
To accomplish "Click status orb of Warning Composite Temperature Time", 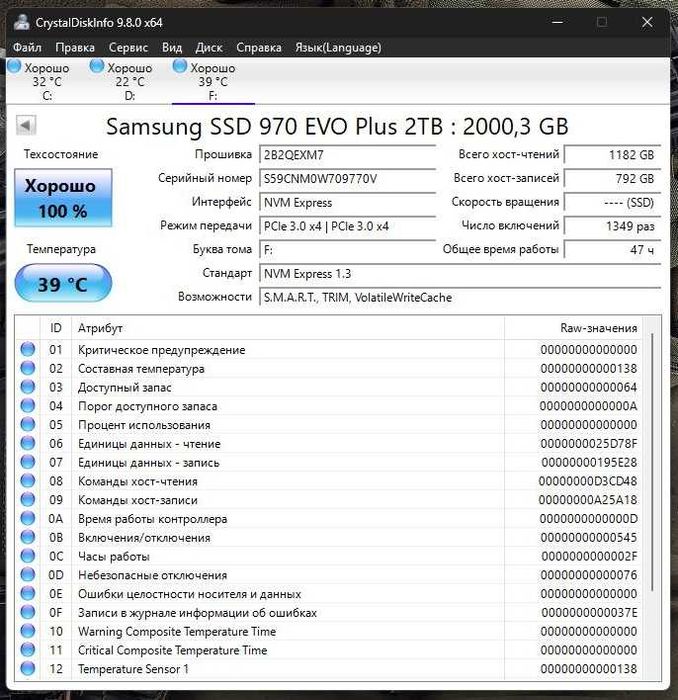I will click(x=28, y=630).
